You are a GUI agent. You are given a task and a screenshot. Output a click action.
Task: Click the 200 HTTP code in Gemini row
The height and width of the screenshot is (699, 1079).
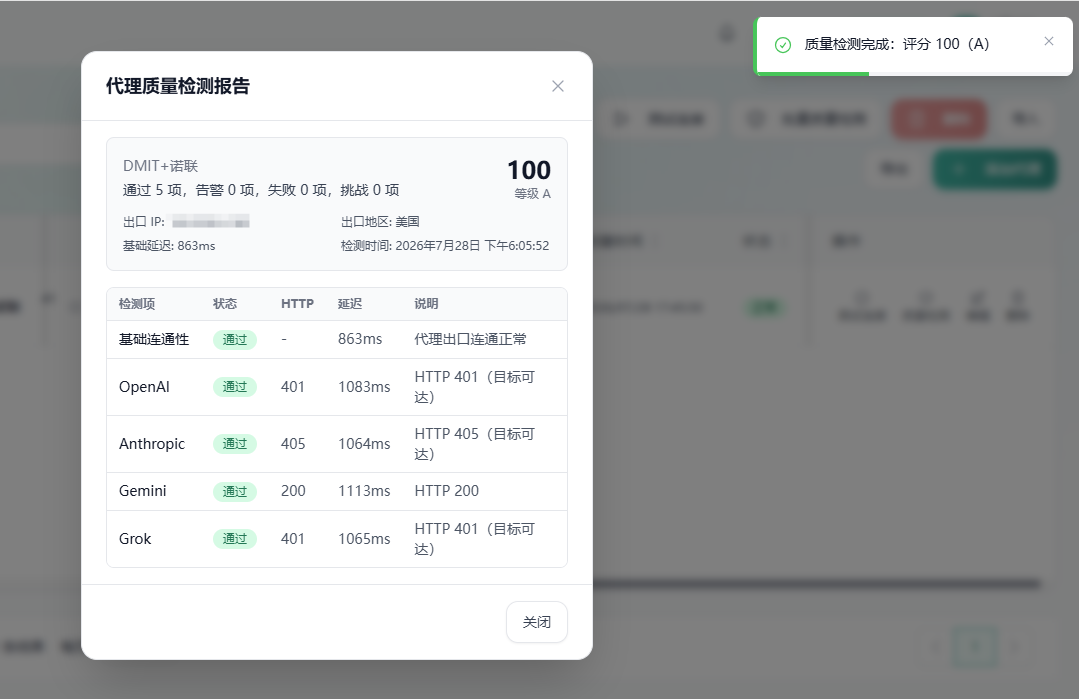click(293, 491)
